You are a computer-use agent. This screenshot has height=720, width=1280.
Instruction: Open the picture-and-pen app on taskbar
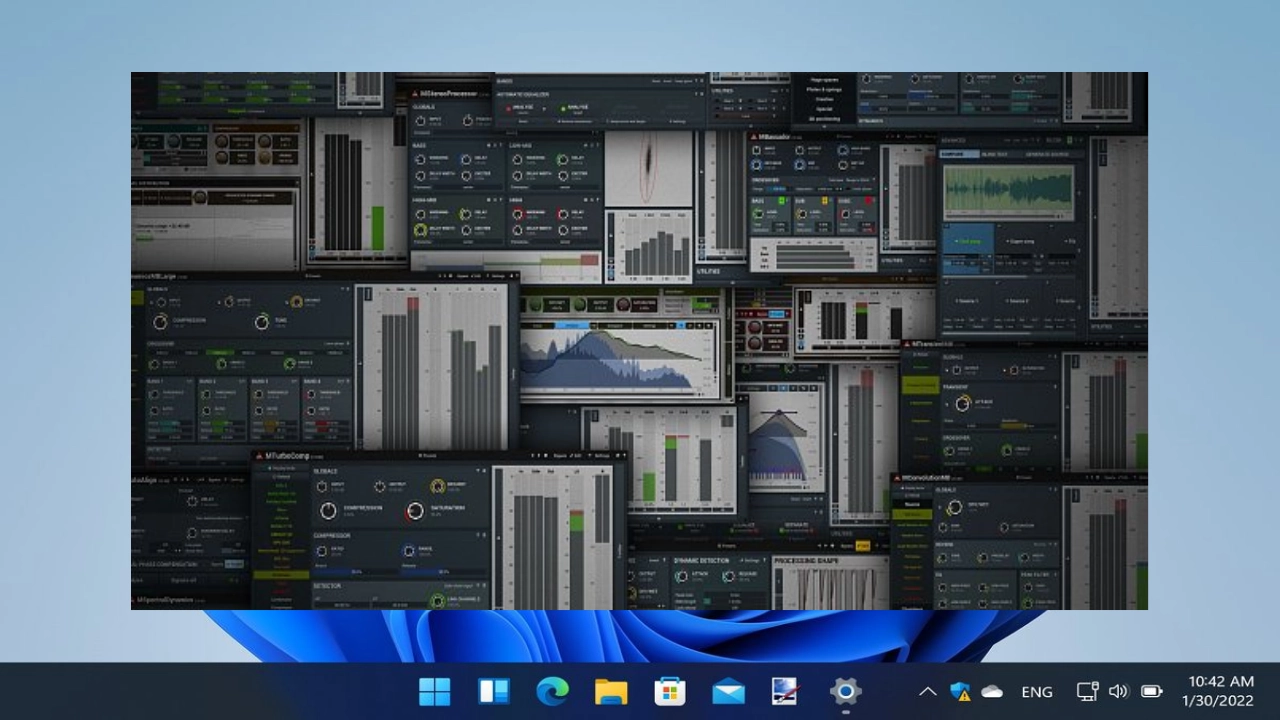786,691
